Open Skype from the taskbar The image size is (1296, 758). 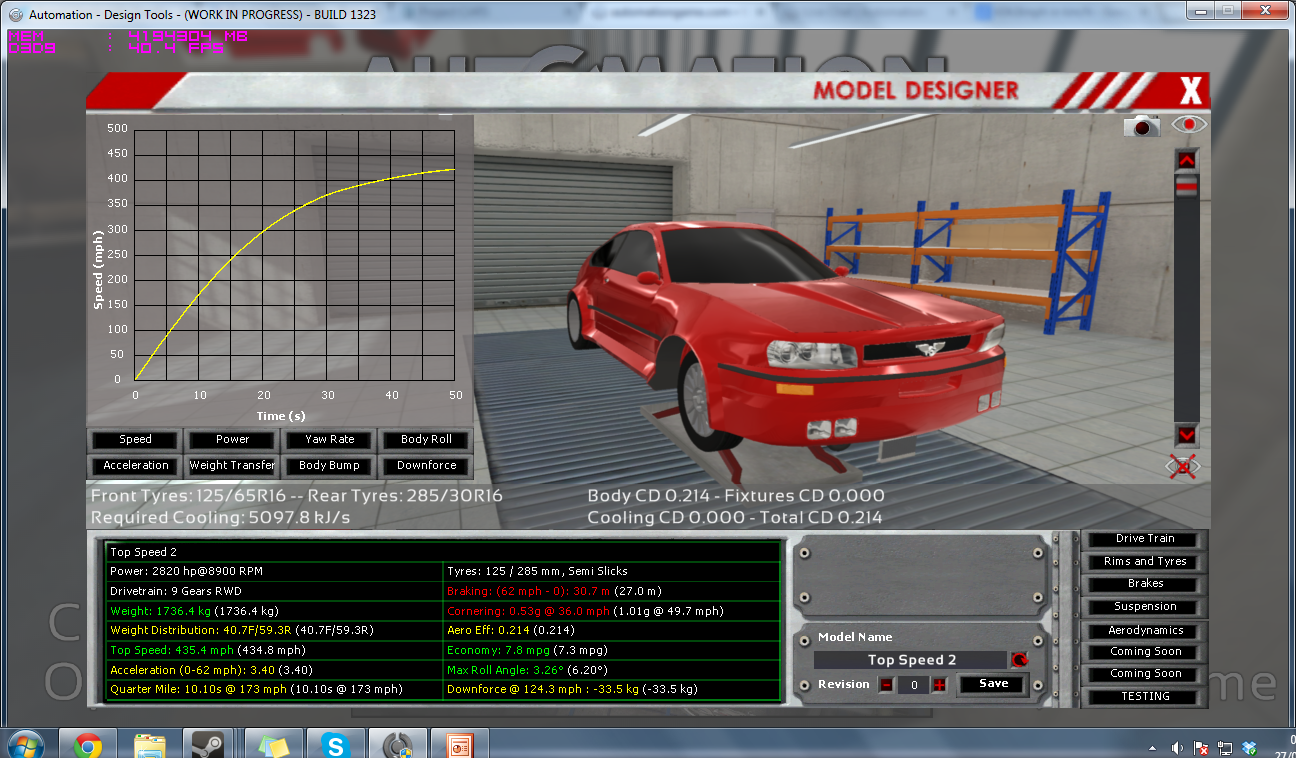pos(335,745)
